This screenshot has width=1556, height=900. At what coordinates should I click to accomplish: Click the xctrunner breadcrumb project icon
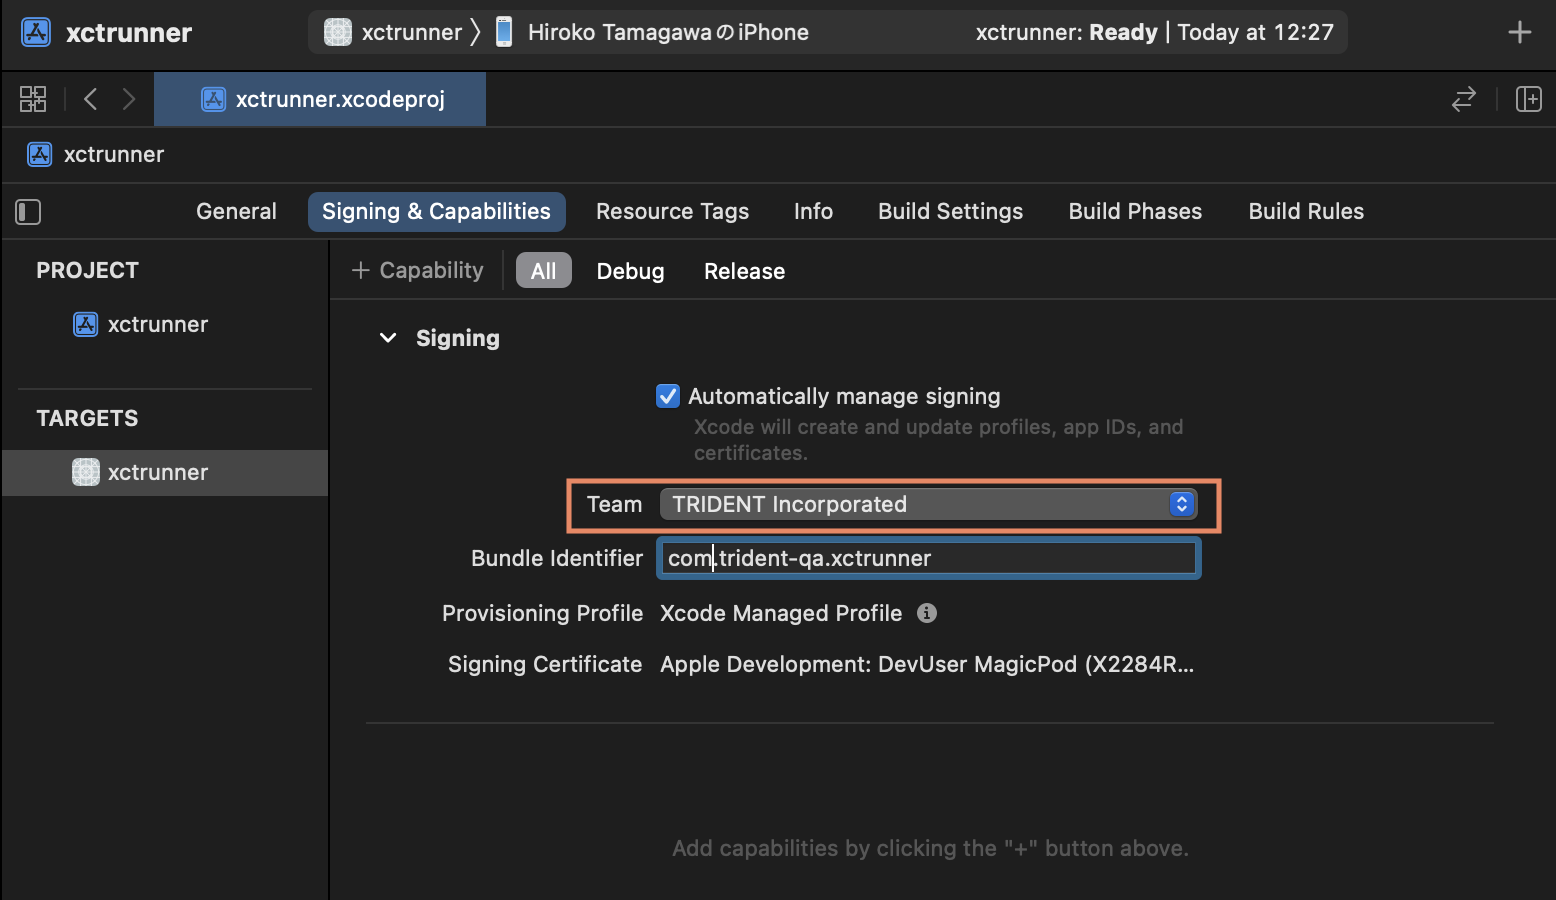[x=40, y=154]
